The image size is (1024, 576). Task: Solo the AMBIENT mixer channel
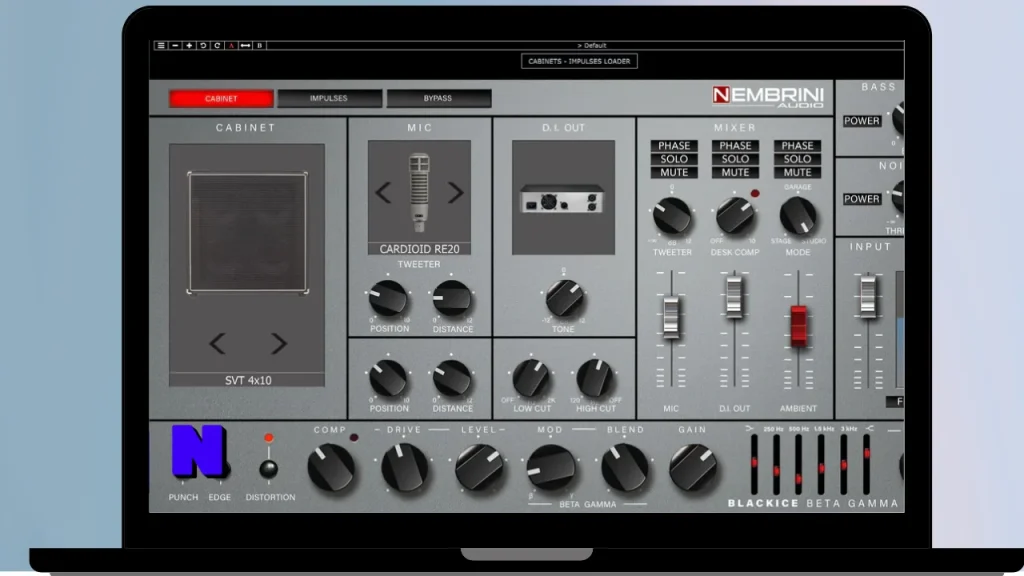pos(797,159)
